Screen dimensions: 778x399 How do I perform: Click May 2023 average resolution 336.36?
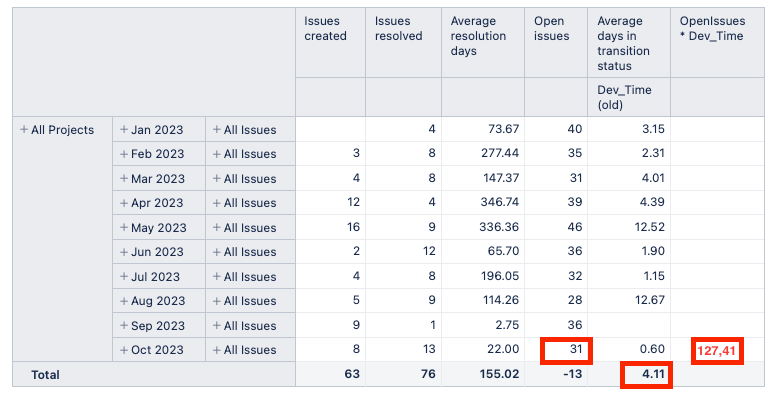(x=499, y=227)
